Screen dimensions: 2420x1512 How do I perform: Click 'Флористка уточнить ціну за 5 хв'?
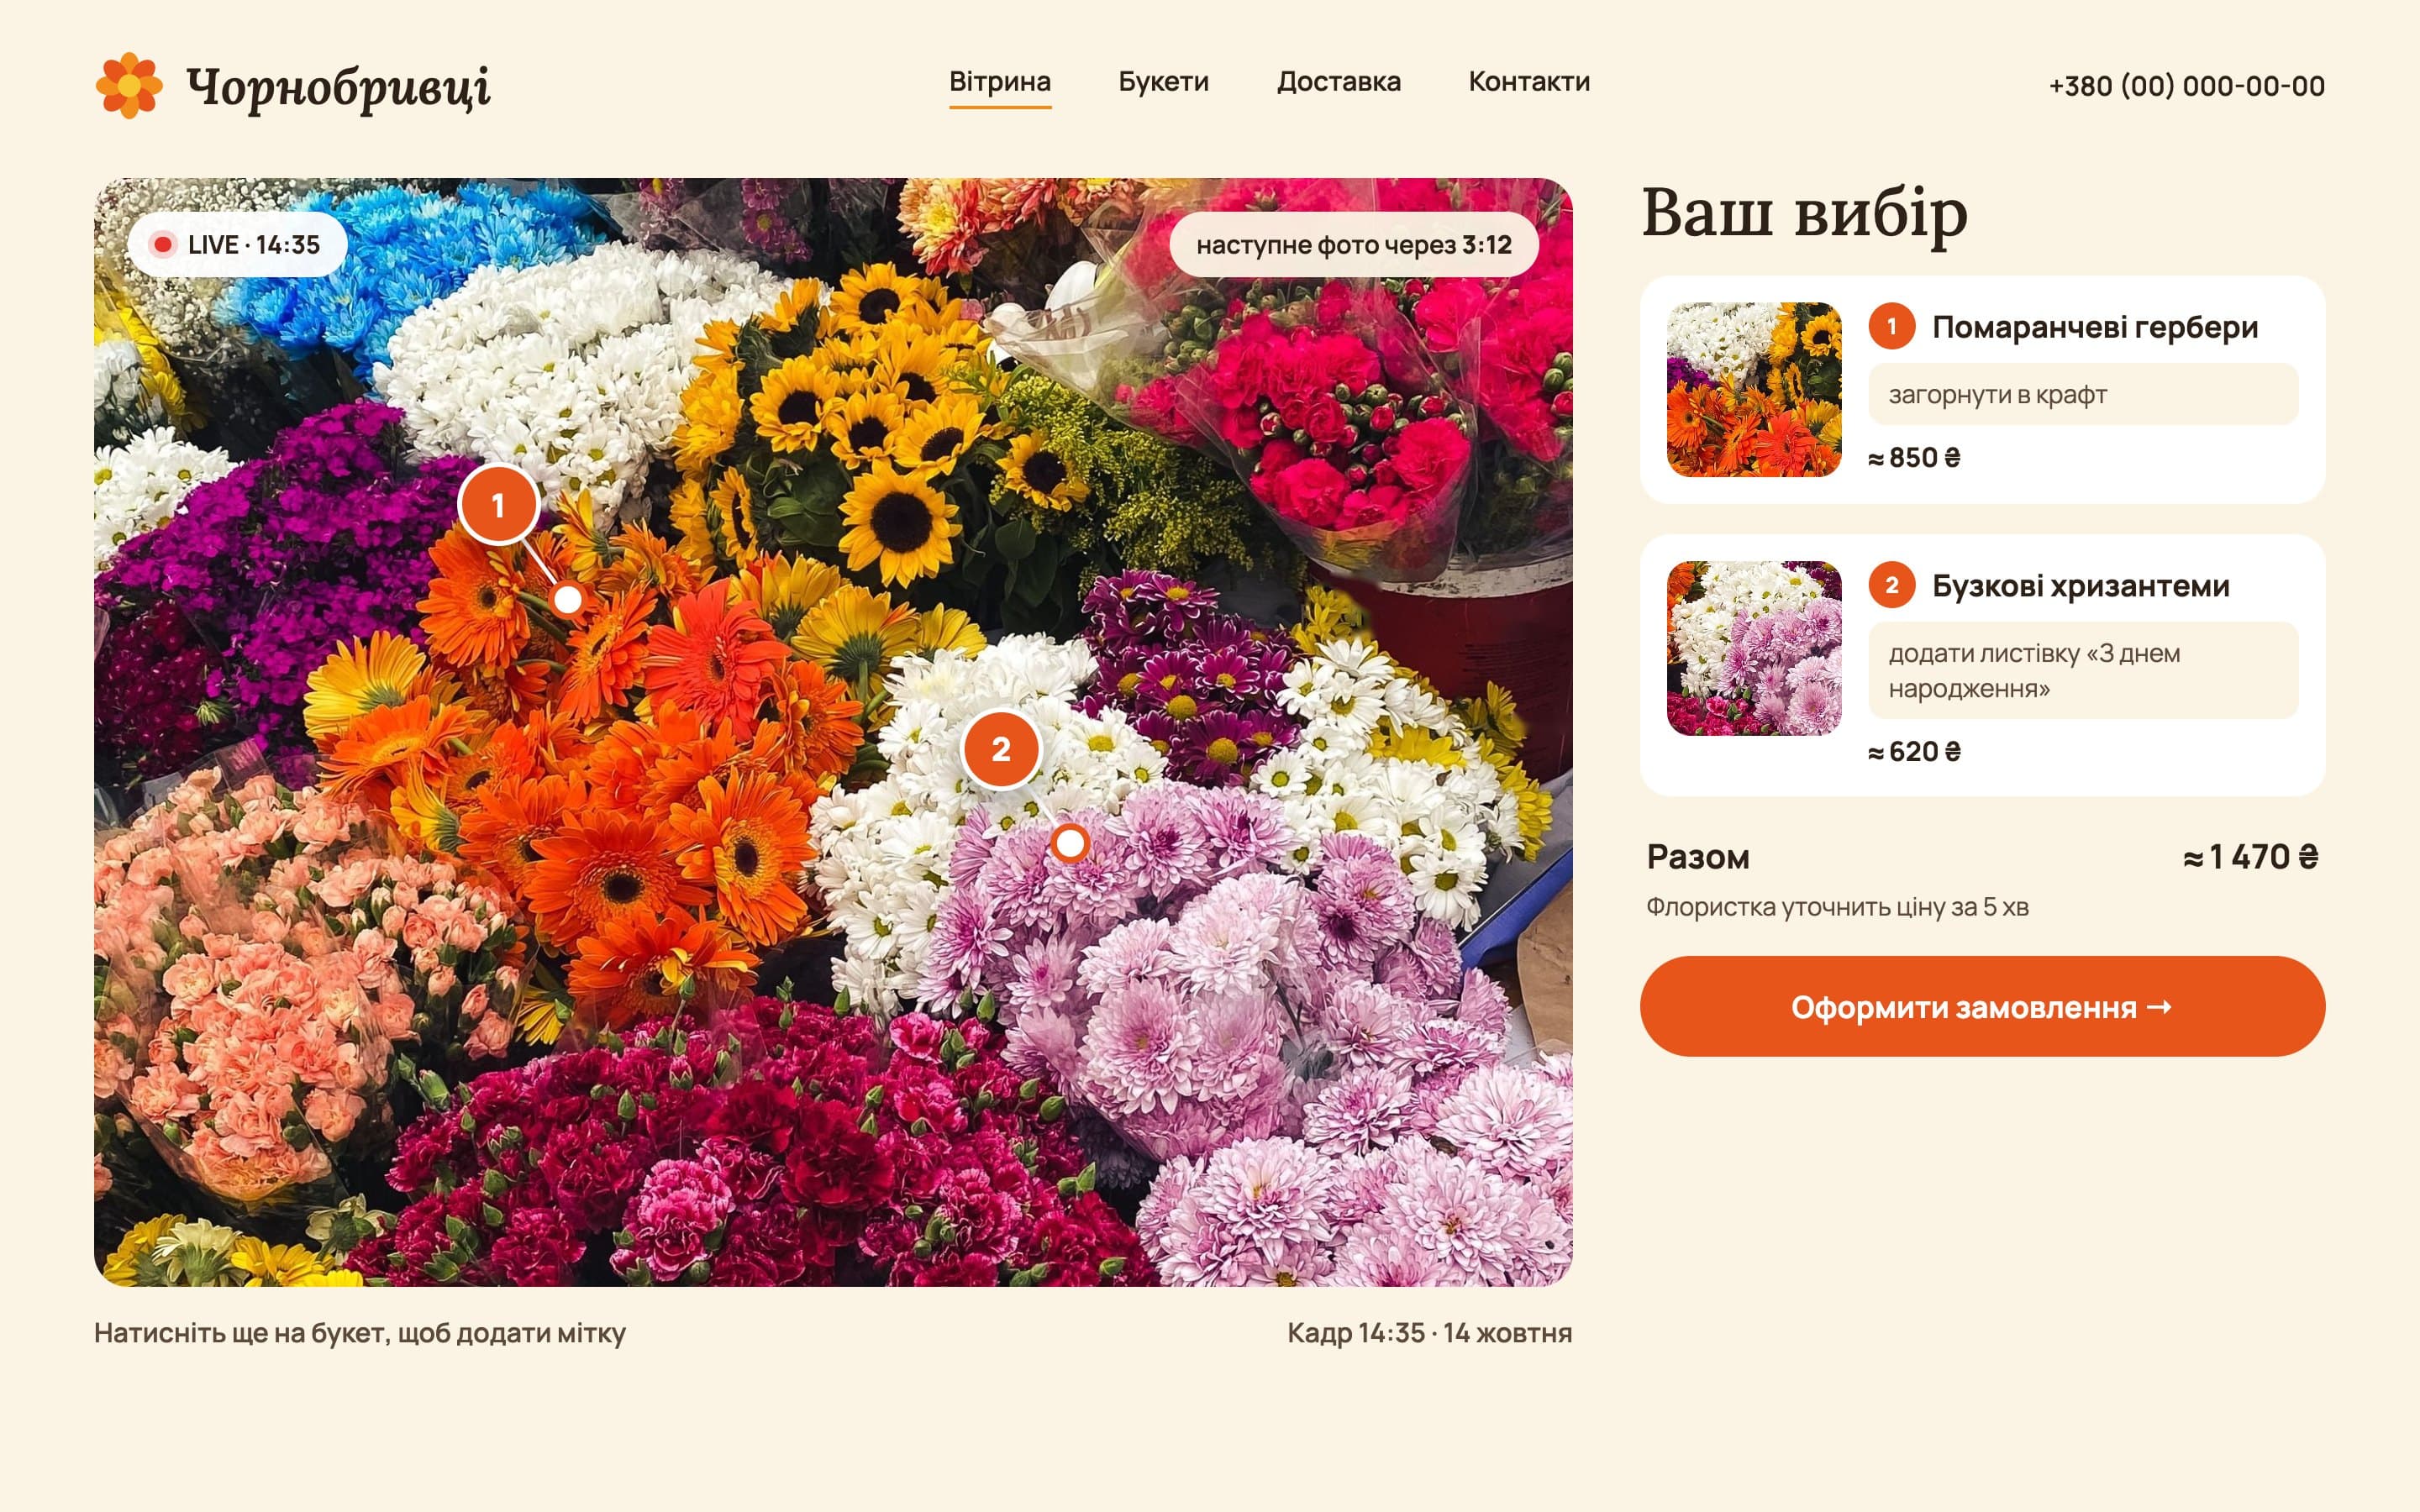coord(1837,907)
